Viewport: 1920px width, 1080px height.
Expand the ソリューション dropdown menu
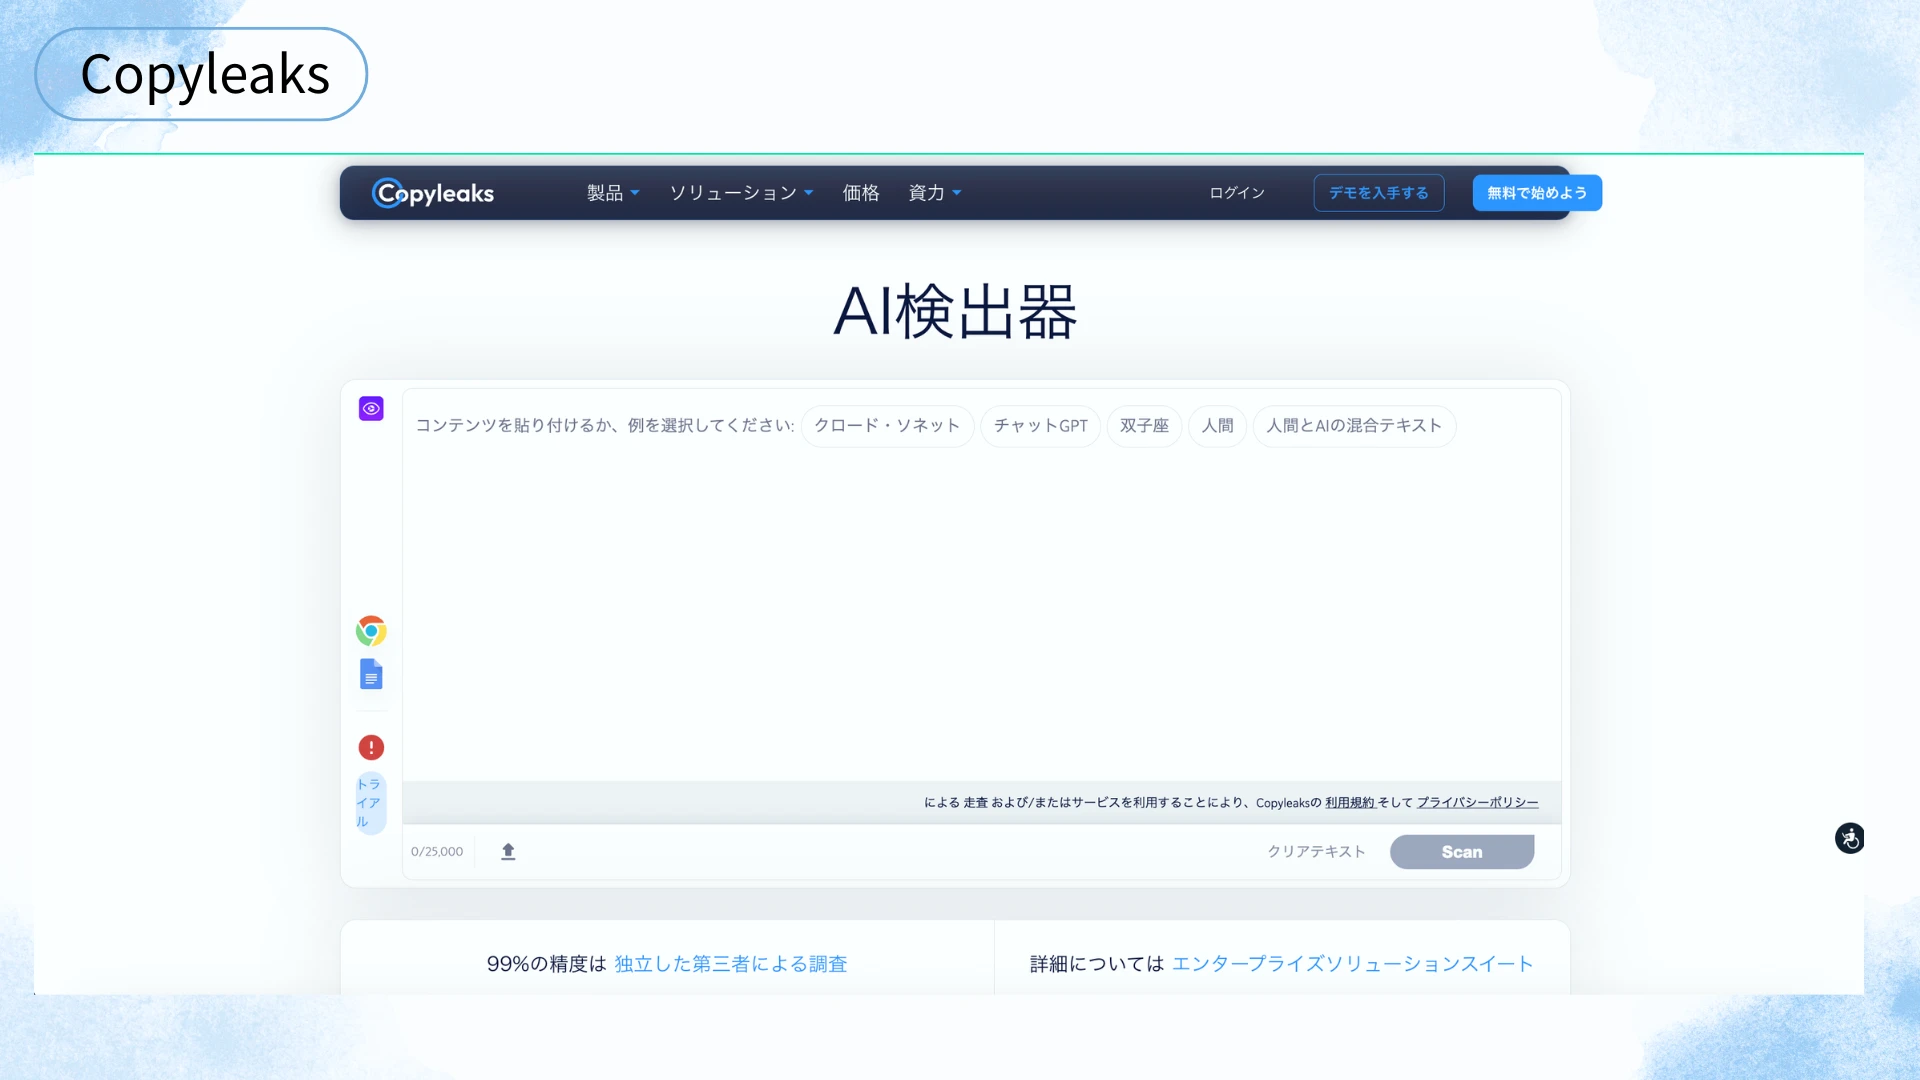[x=741, y=193]
